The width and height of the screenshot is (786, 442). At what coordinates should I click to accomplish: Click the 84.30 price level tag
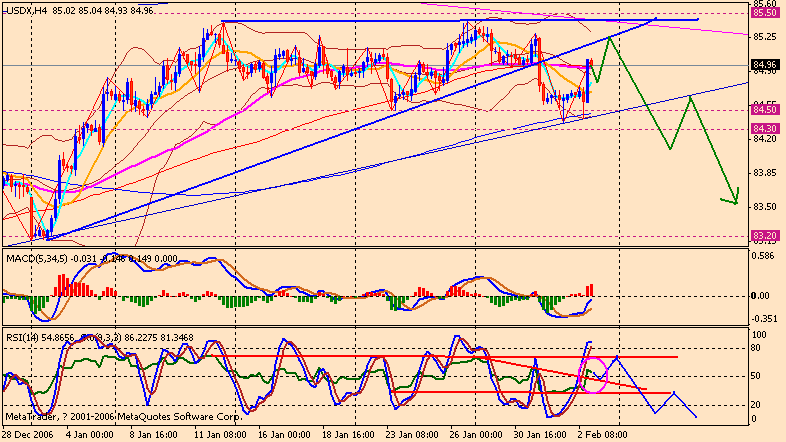pyautogui.click(x=765, y=128)
